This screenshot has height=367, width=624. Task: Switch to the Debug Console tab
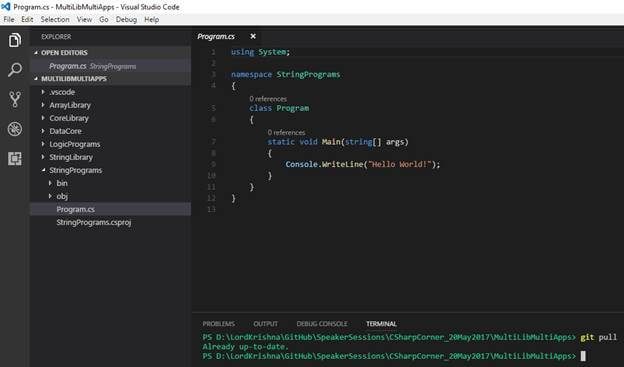pyautogui.click(x=322, y=324)
